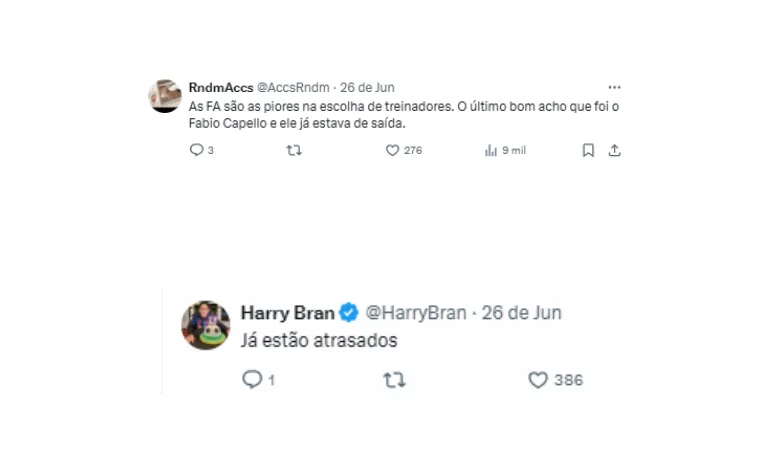Viewport: 768px width, 474px height.
Task: Click the Harry Bran display name
Action: 287,313
